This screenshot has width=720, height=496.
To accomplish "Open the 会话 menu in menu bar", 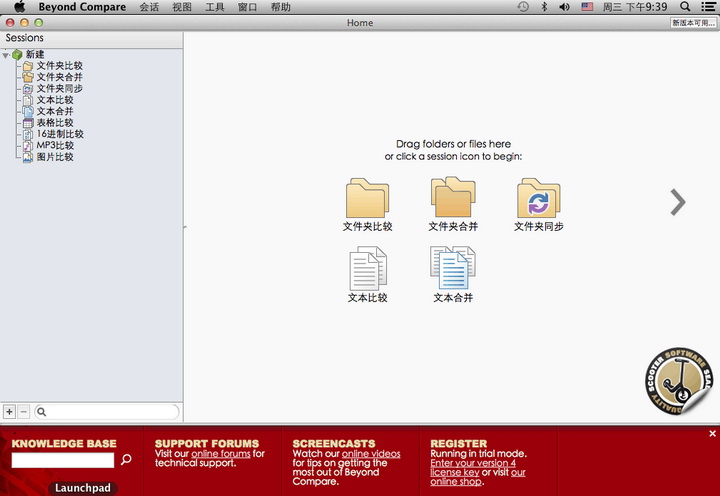I will tap(149, 7).
